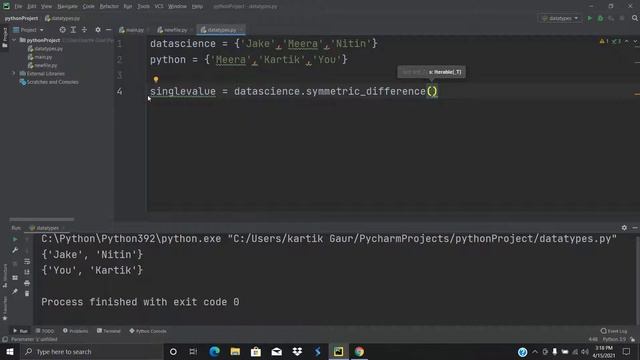
Task: Click the Expand All icon in Project panel
Action: tap(73, 30)
